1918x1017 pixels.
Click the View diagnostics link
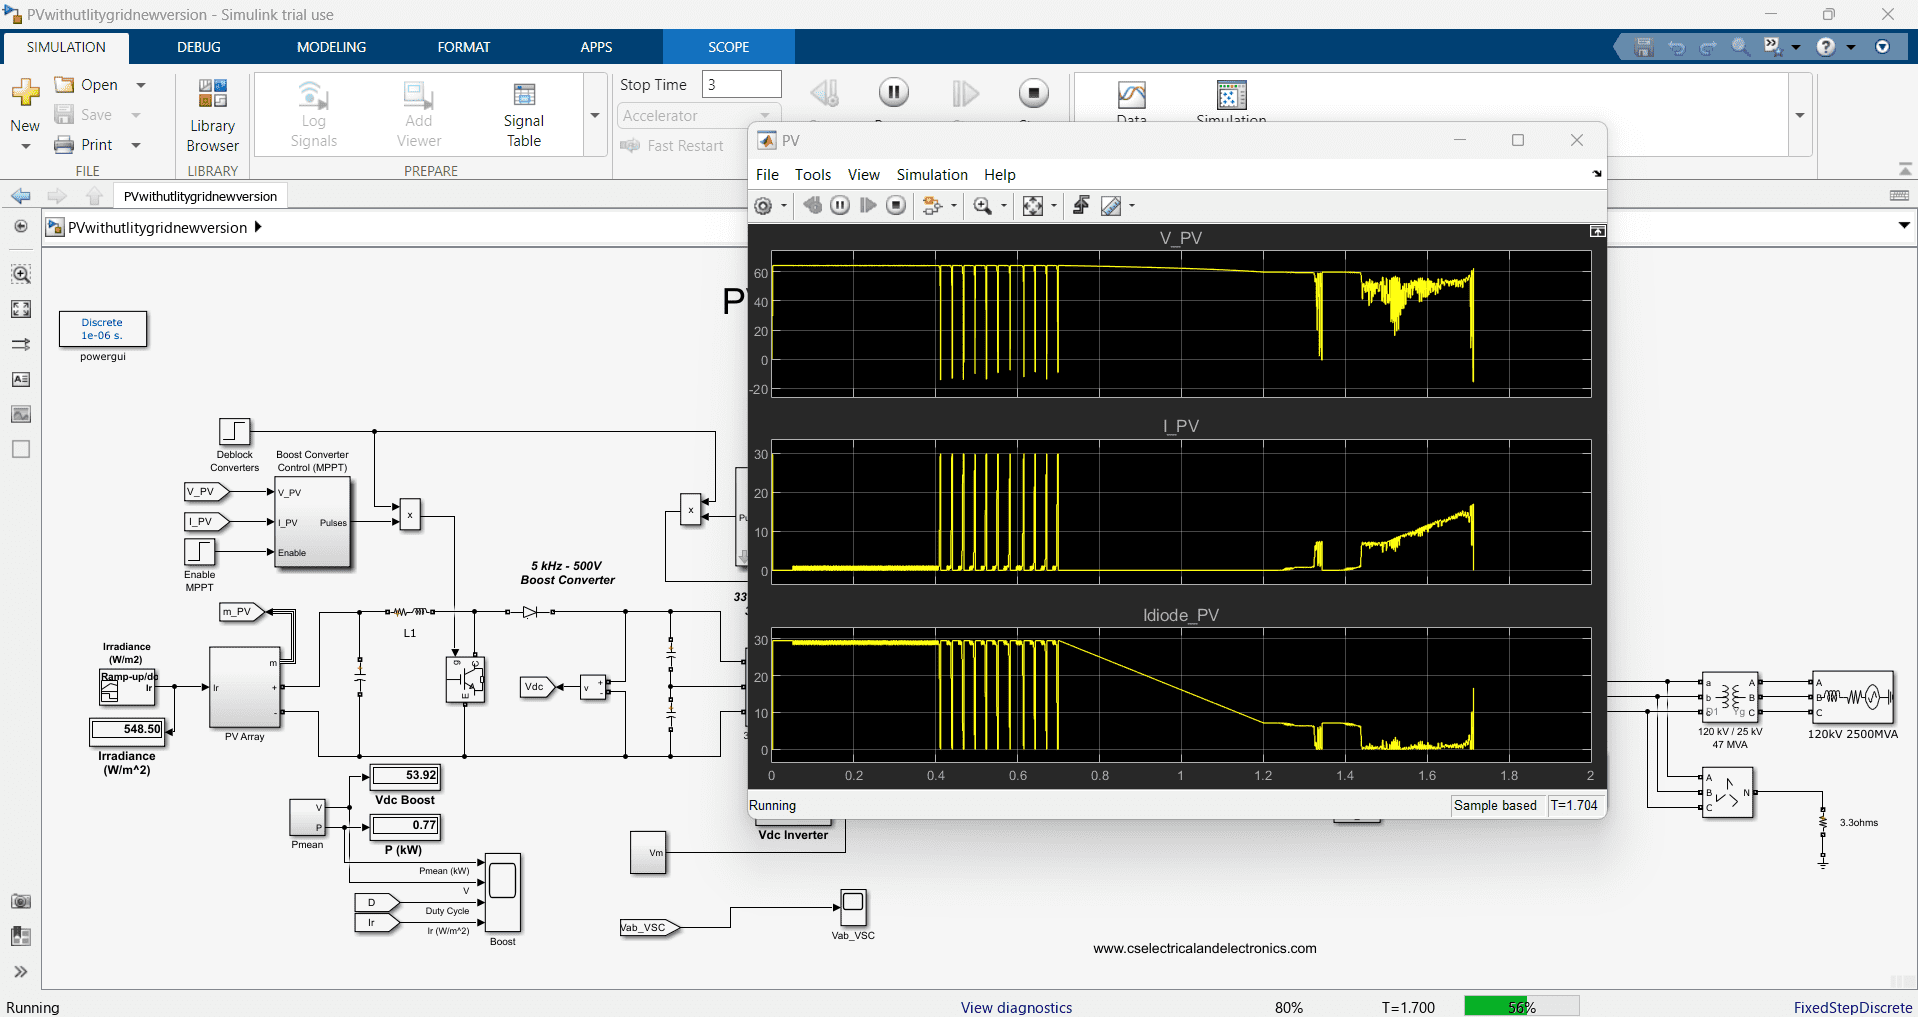(x=1016, y=1007)
